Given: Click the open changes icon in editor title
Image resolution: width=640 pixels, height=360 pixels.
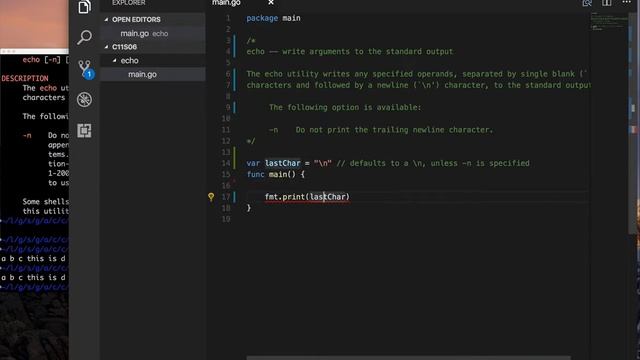Looking at the screenshot, I should (x=587, y=3).
